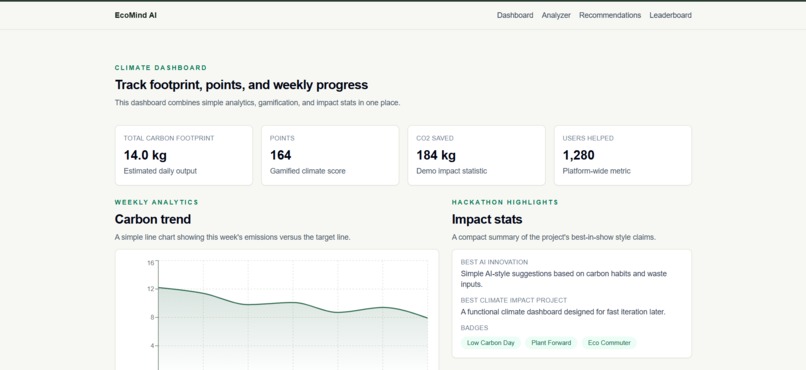806x370 pixels.
Task: Click the Hackathon Highlights label
Action: click(x=505, y=202)
